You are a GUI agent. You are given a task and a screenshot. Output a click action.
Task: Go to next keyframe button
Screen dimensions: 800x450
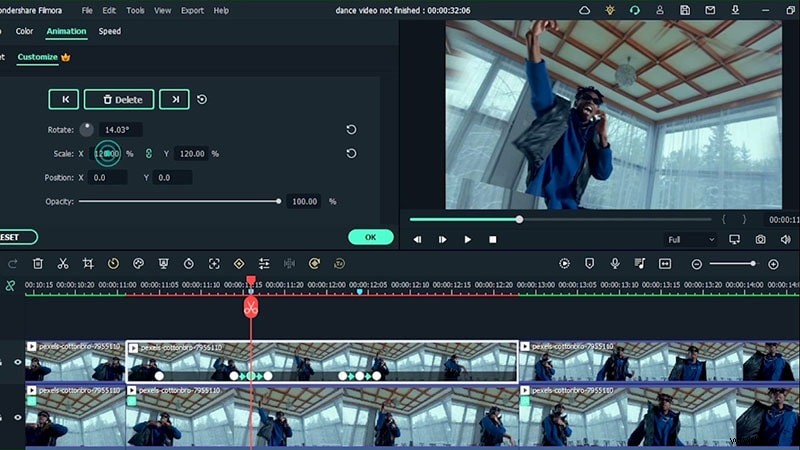pyautogui.click(x=174, y=99)
